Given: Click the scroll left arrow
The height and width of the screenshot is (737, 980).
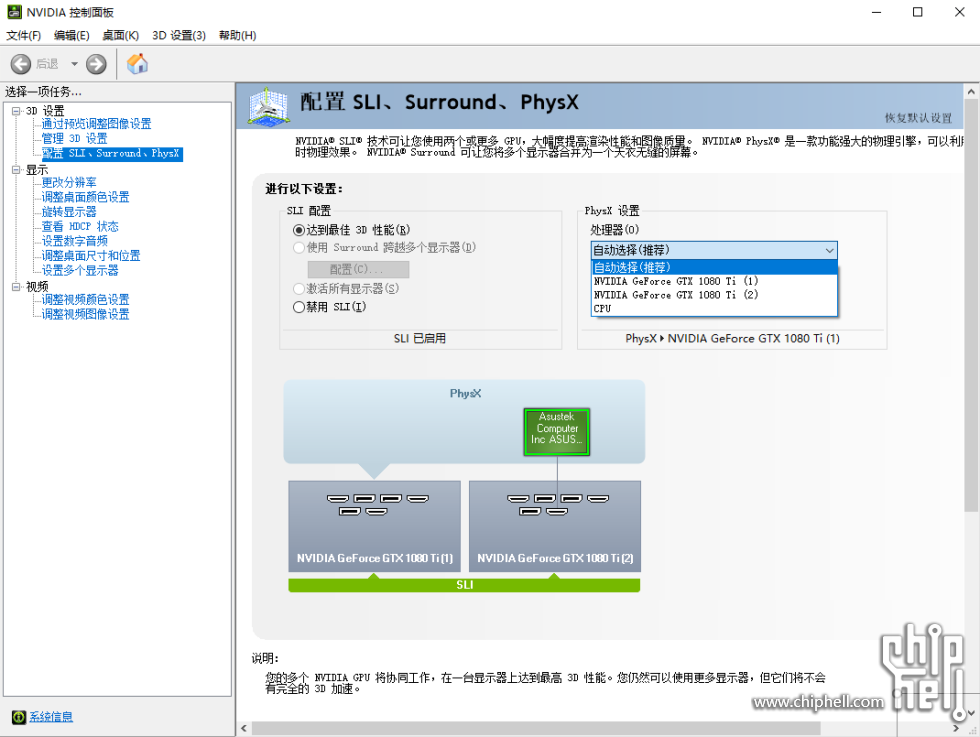Looking at the screenshot, I should point(244,729).
